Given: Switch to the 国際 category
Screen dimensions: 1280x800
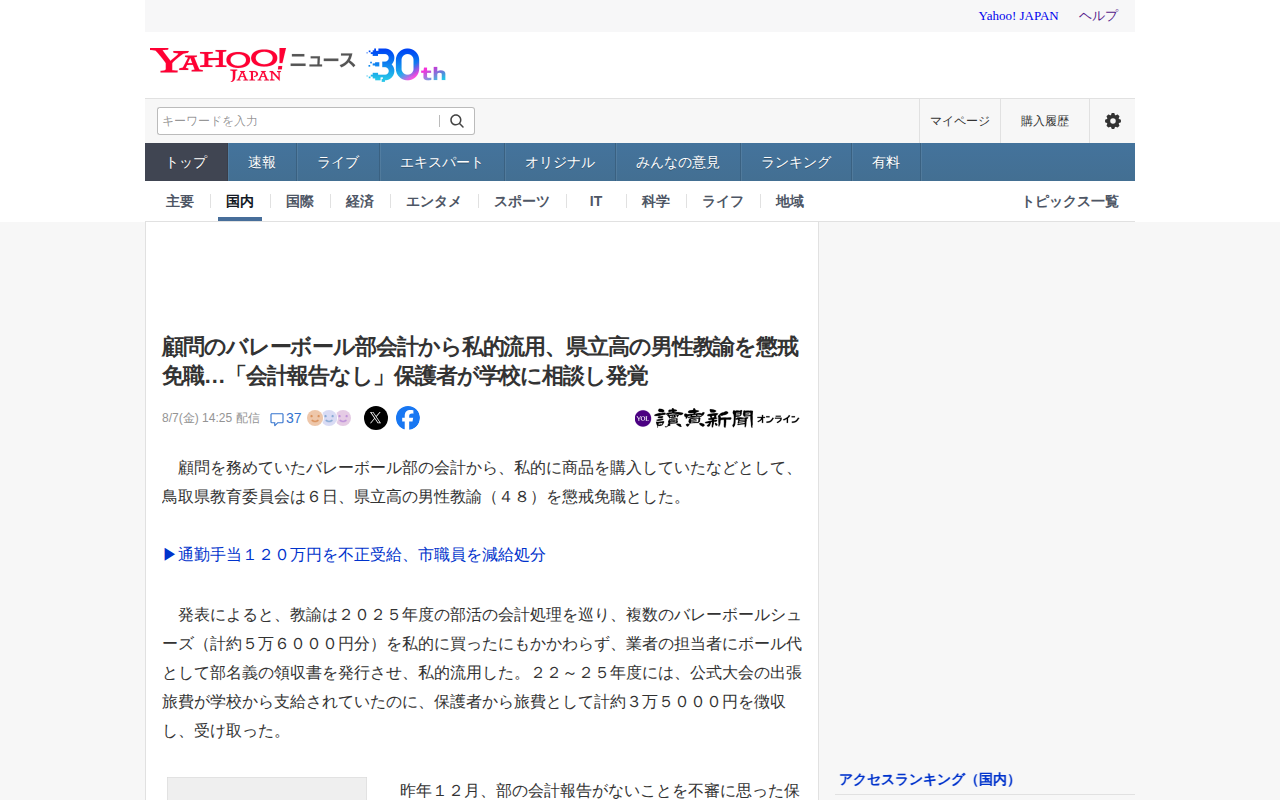Looking at the screenshot, I should (300, 201).
